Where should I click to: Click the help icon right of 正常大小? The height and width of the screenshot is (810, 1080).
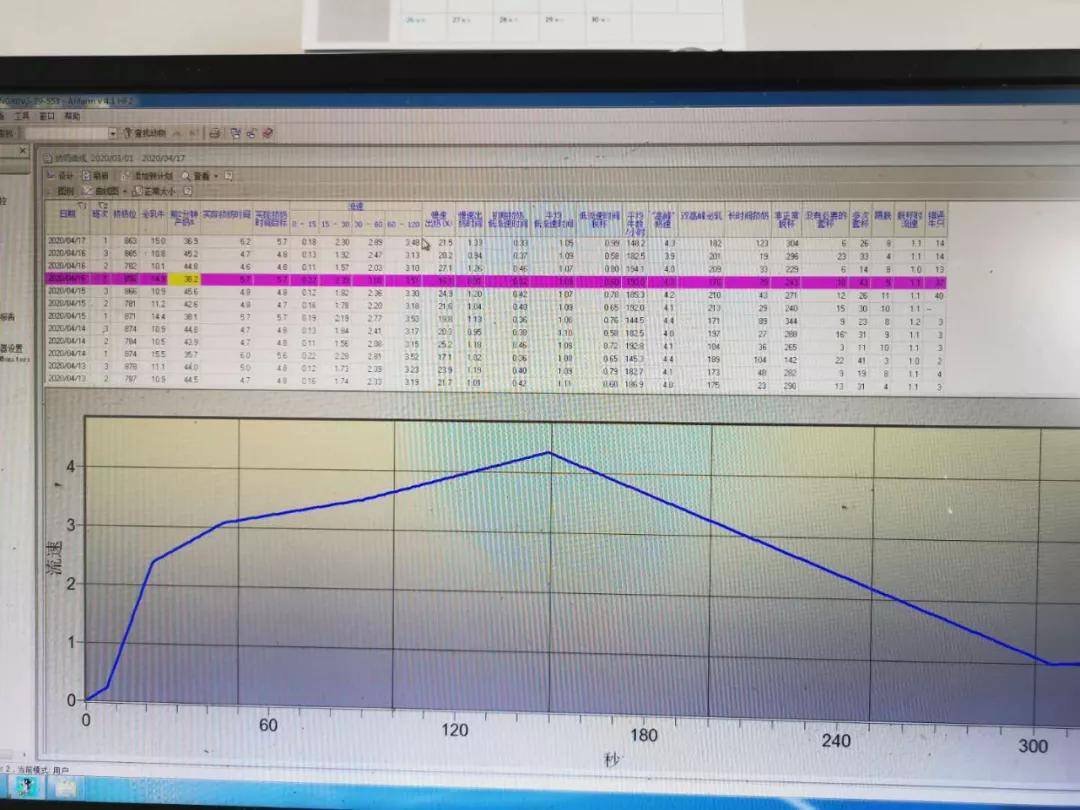coord(187,191)
